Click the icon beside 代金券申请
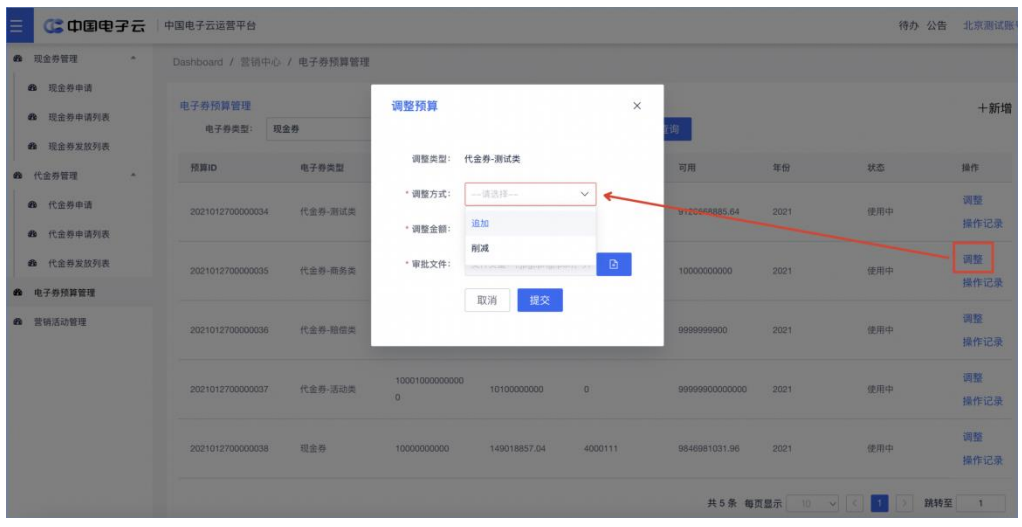Screen dimensions: 1022x527 tap(33, 205)
